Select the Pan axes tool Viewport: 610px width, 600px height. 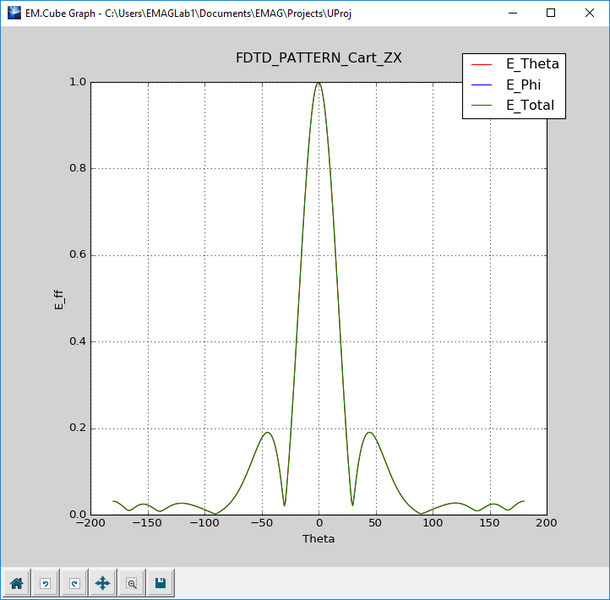pos(102,582)
